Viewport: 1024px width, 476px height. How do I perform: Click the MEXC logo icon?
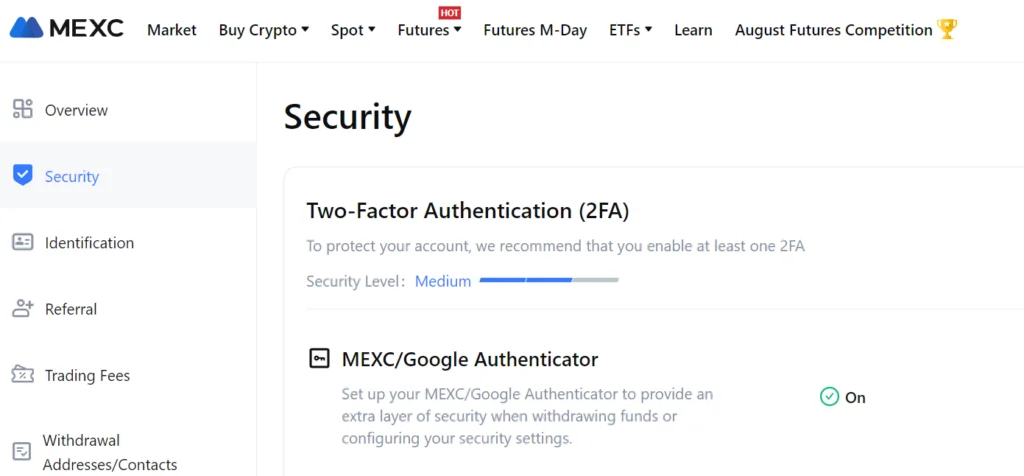26,27
